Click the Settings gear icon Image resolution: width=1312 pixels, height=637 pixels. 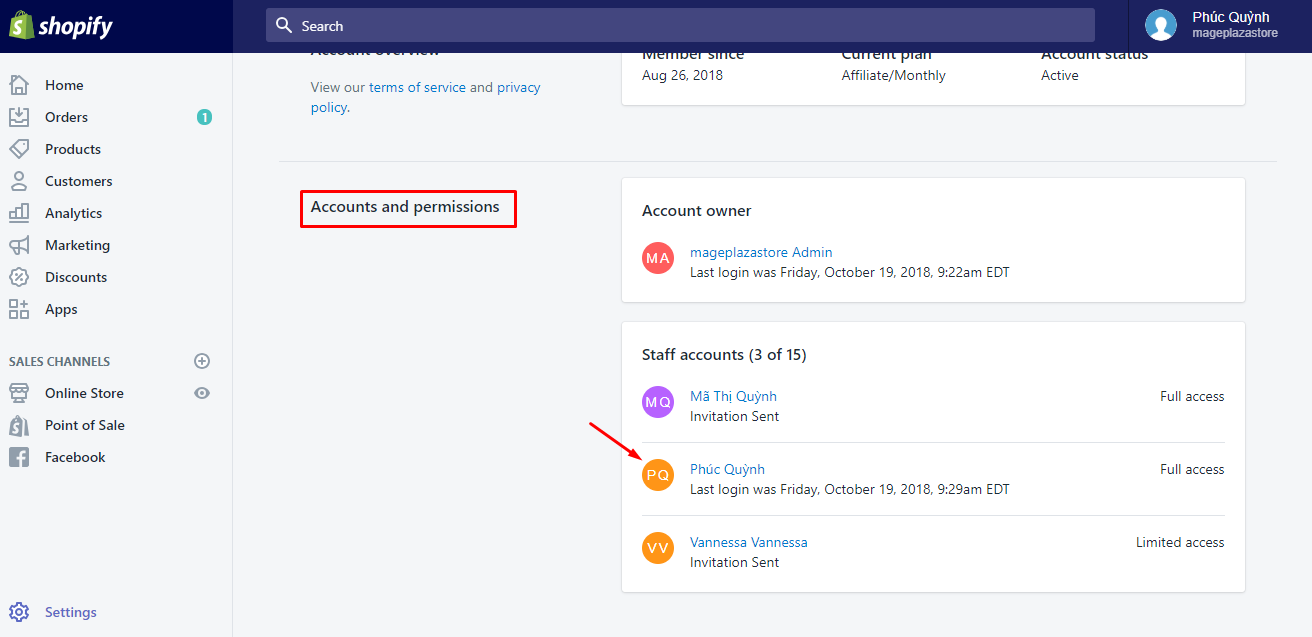(x=19, y=612)
